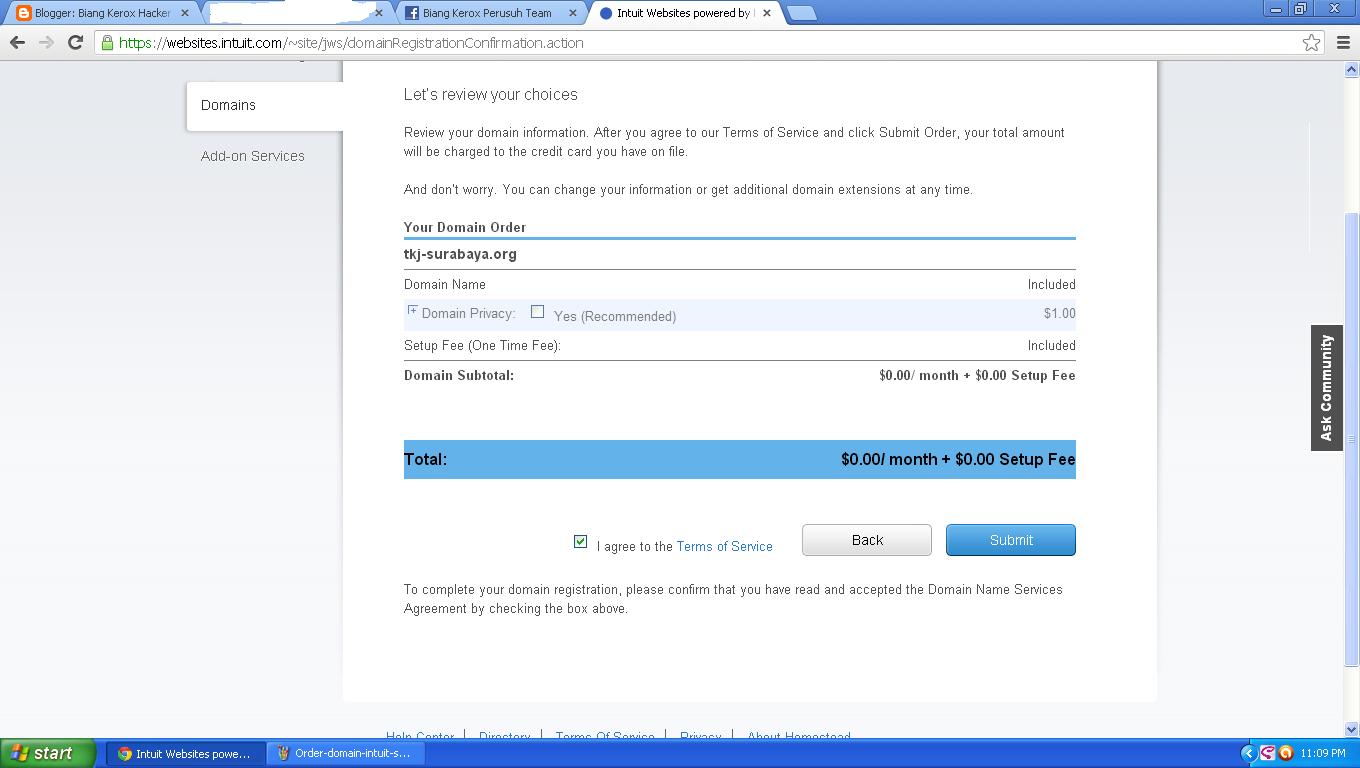
Task: Open the Ask Community side tab
Action: [x=1326, y=388]
